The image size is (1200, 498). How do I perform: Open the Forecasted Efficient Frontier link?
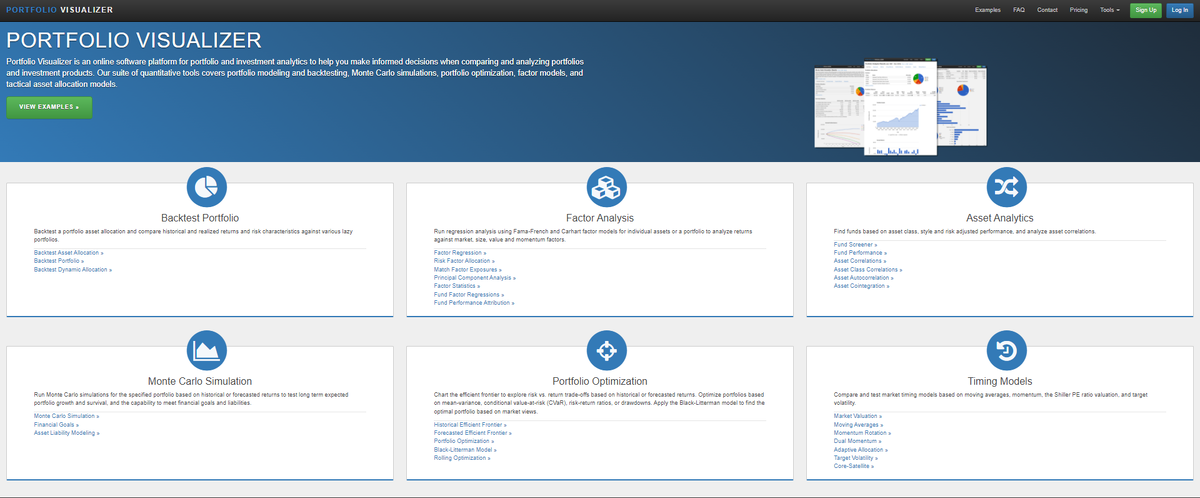click(x=473, y=432)
